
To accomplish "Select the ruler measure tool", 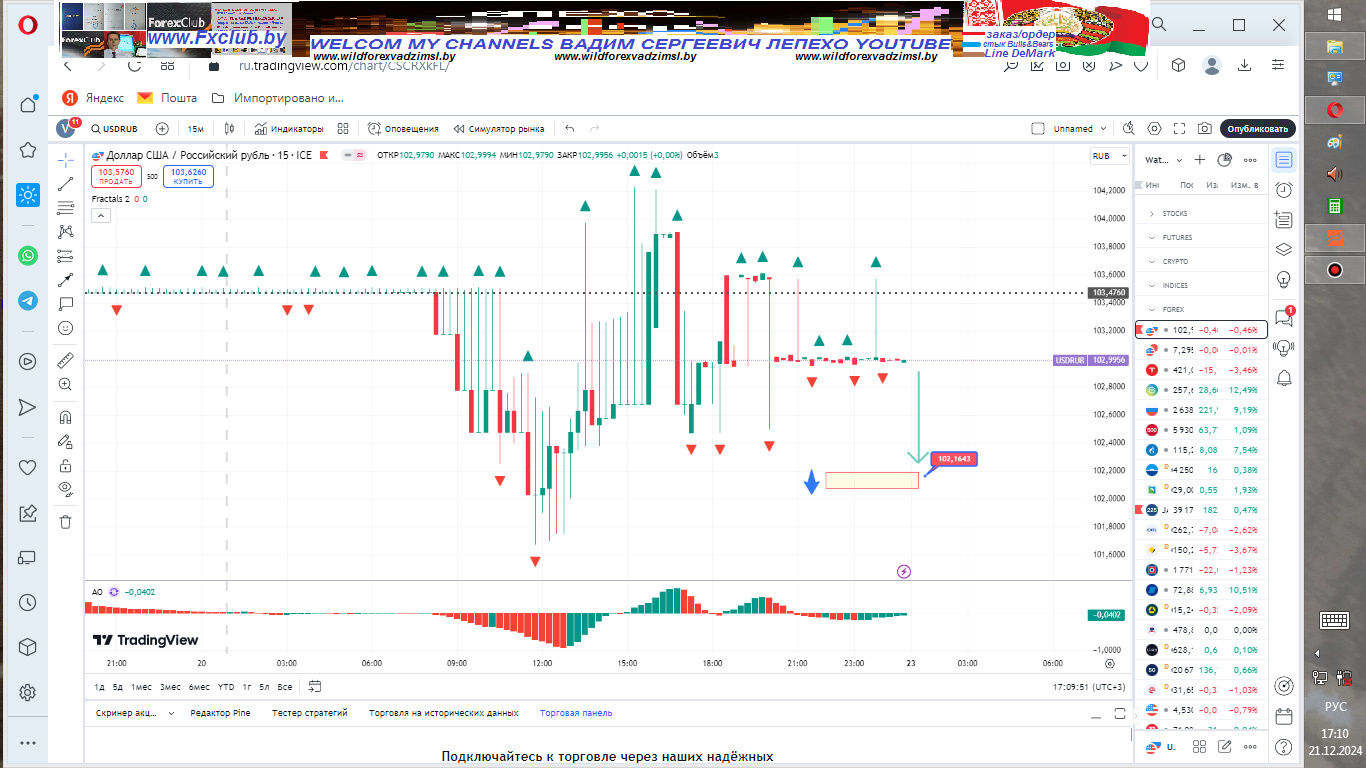I will coord(66,360).
